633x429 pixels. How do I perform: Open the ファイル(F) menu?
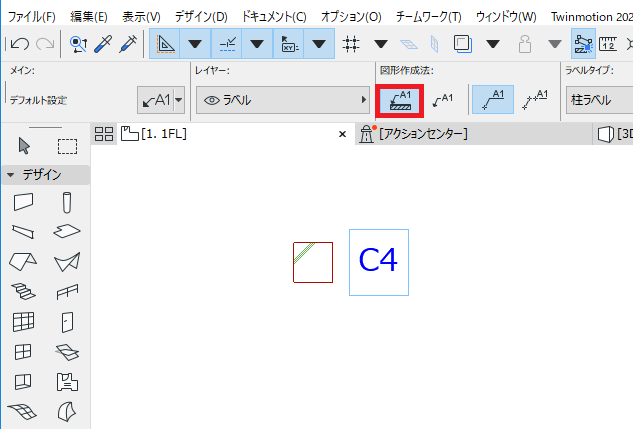coord(31,17)
